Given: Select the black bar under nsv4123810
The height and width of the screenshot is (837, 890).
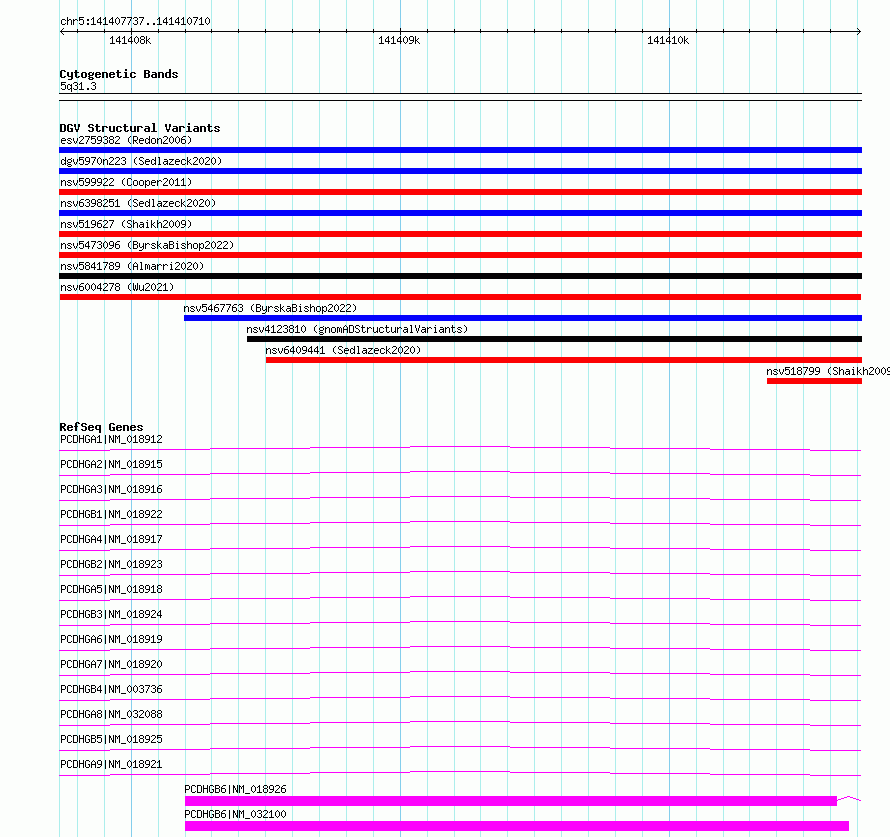Looking at the screenshot, I should pyautogui.click(x=555, y=339).
